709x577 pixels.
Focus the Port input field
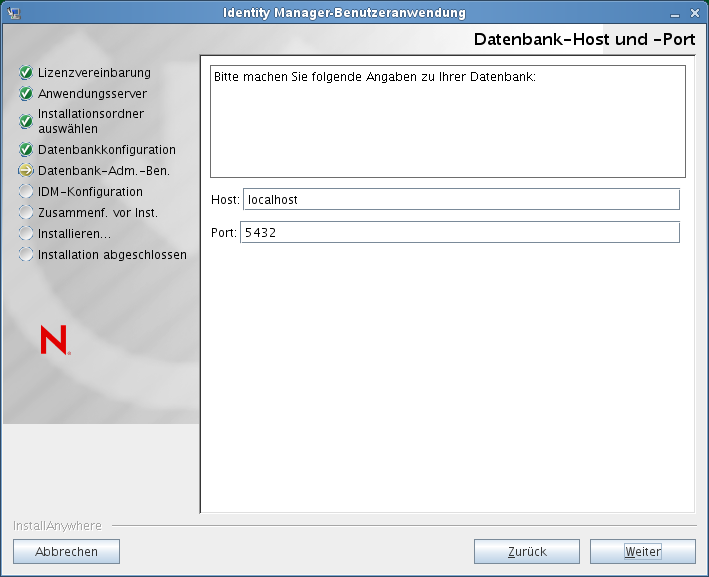[460, 232]
